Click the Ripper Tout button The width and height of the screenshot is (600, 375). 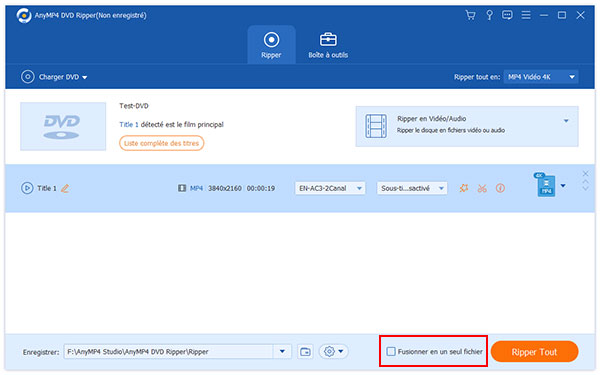534,352
